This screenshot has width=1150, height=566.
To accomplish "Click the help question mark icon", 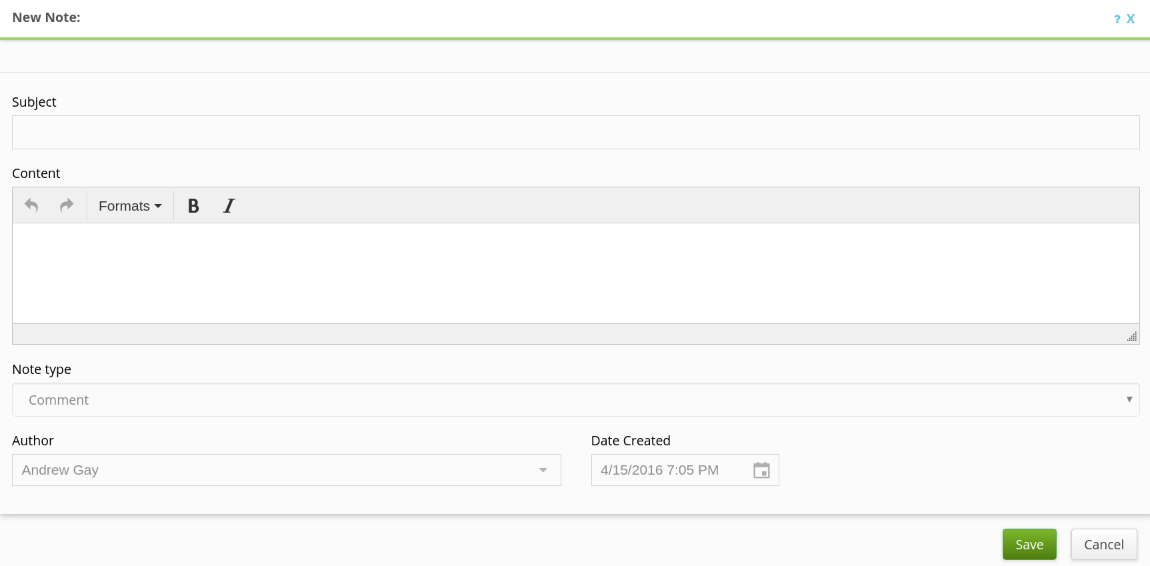I will coord(1117,18).
